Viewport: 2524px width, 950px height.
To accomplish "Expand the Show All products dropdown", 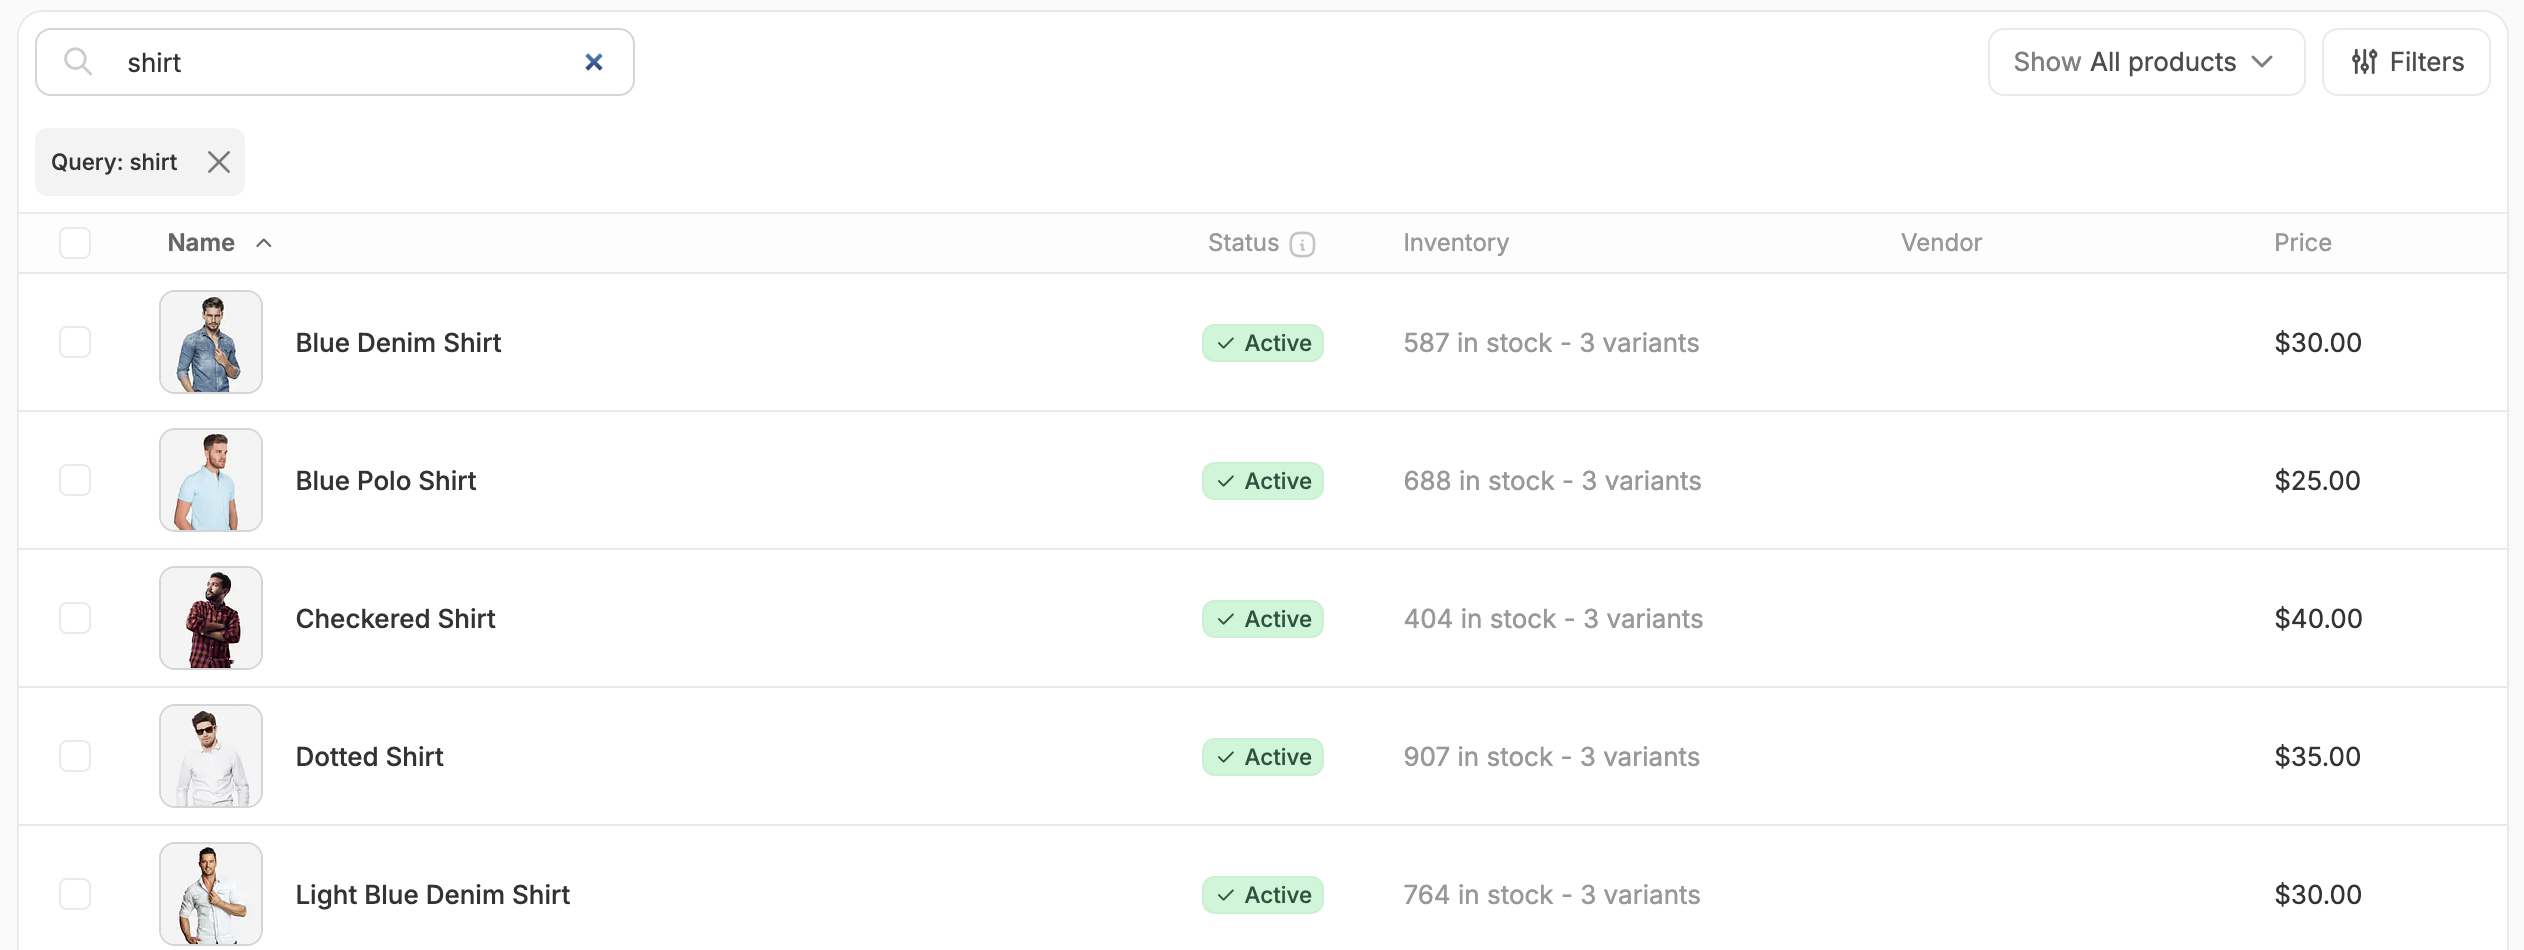I will [x=2146, y=62].
